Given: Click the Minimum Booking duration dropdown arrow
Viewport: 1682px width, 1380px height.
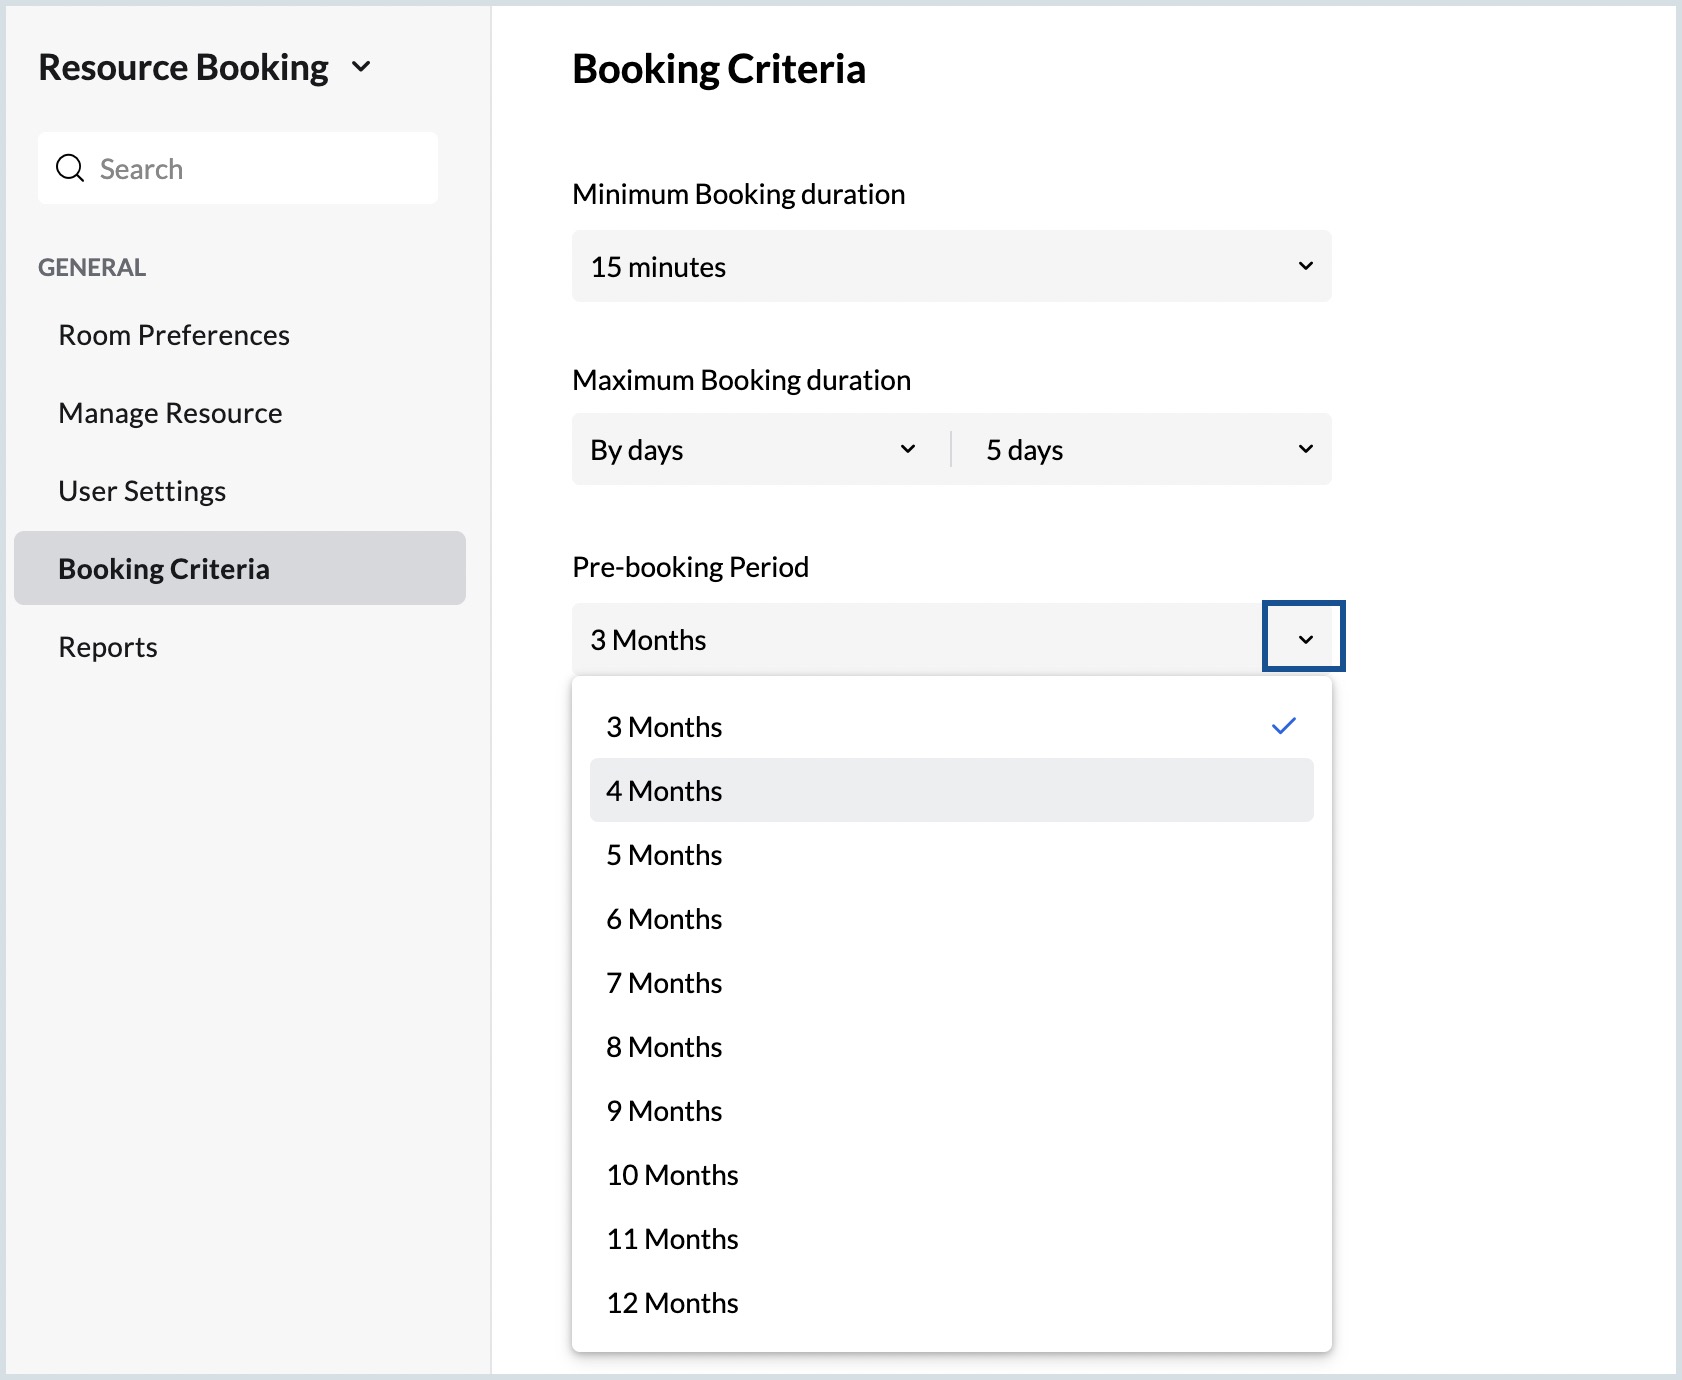Looking at the screenshot, I should (1304, 266).
